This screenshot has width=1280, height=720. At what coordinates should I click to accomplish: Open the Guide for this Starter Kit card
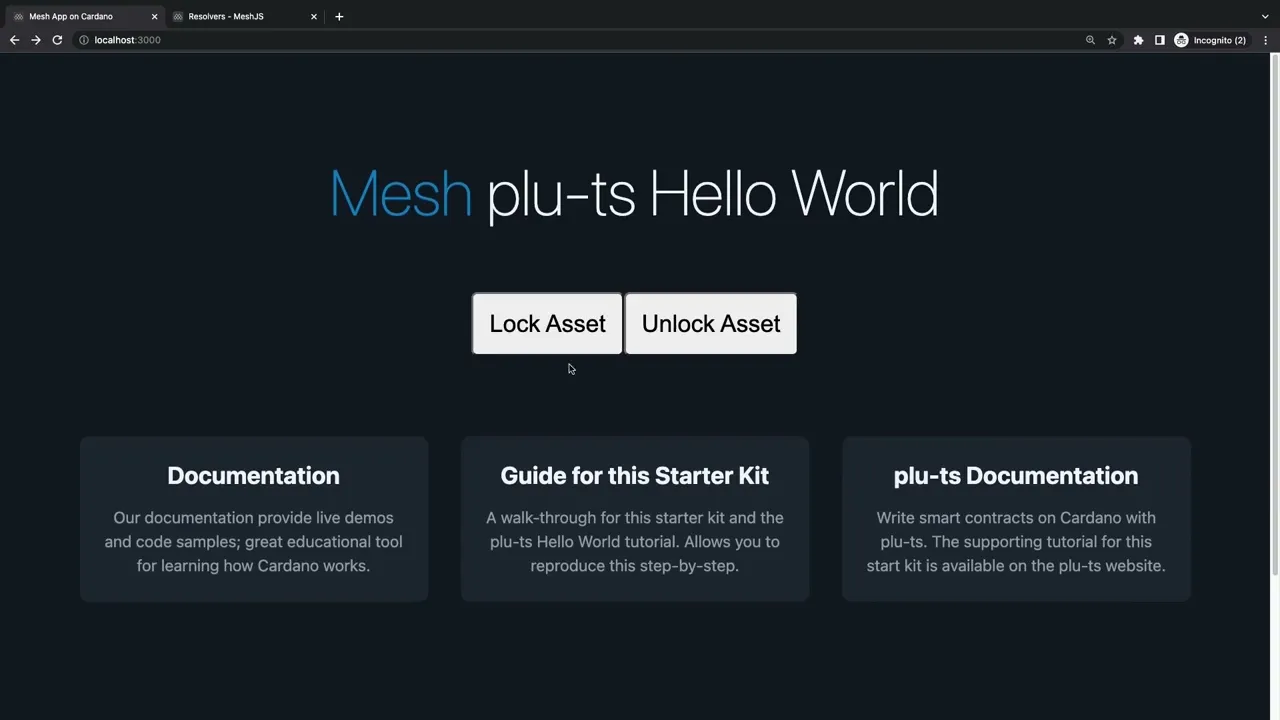coord(634,518)
